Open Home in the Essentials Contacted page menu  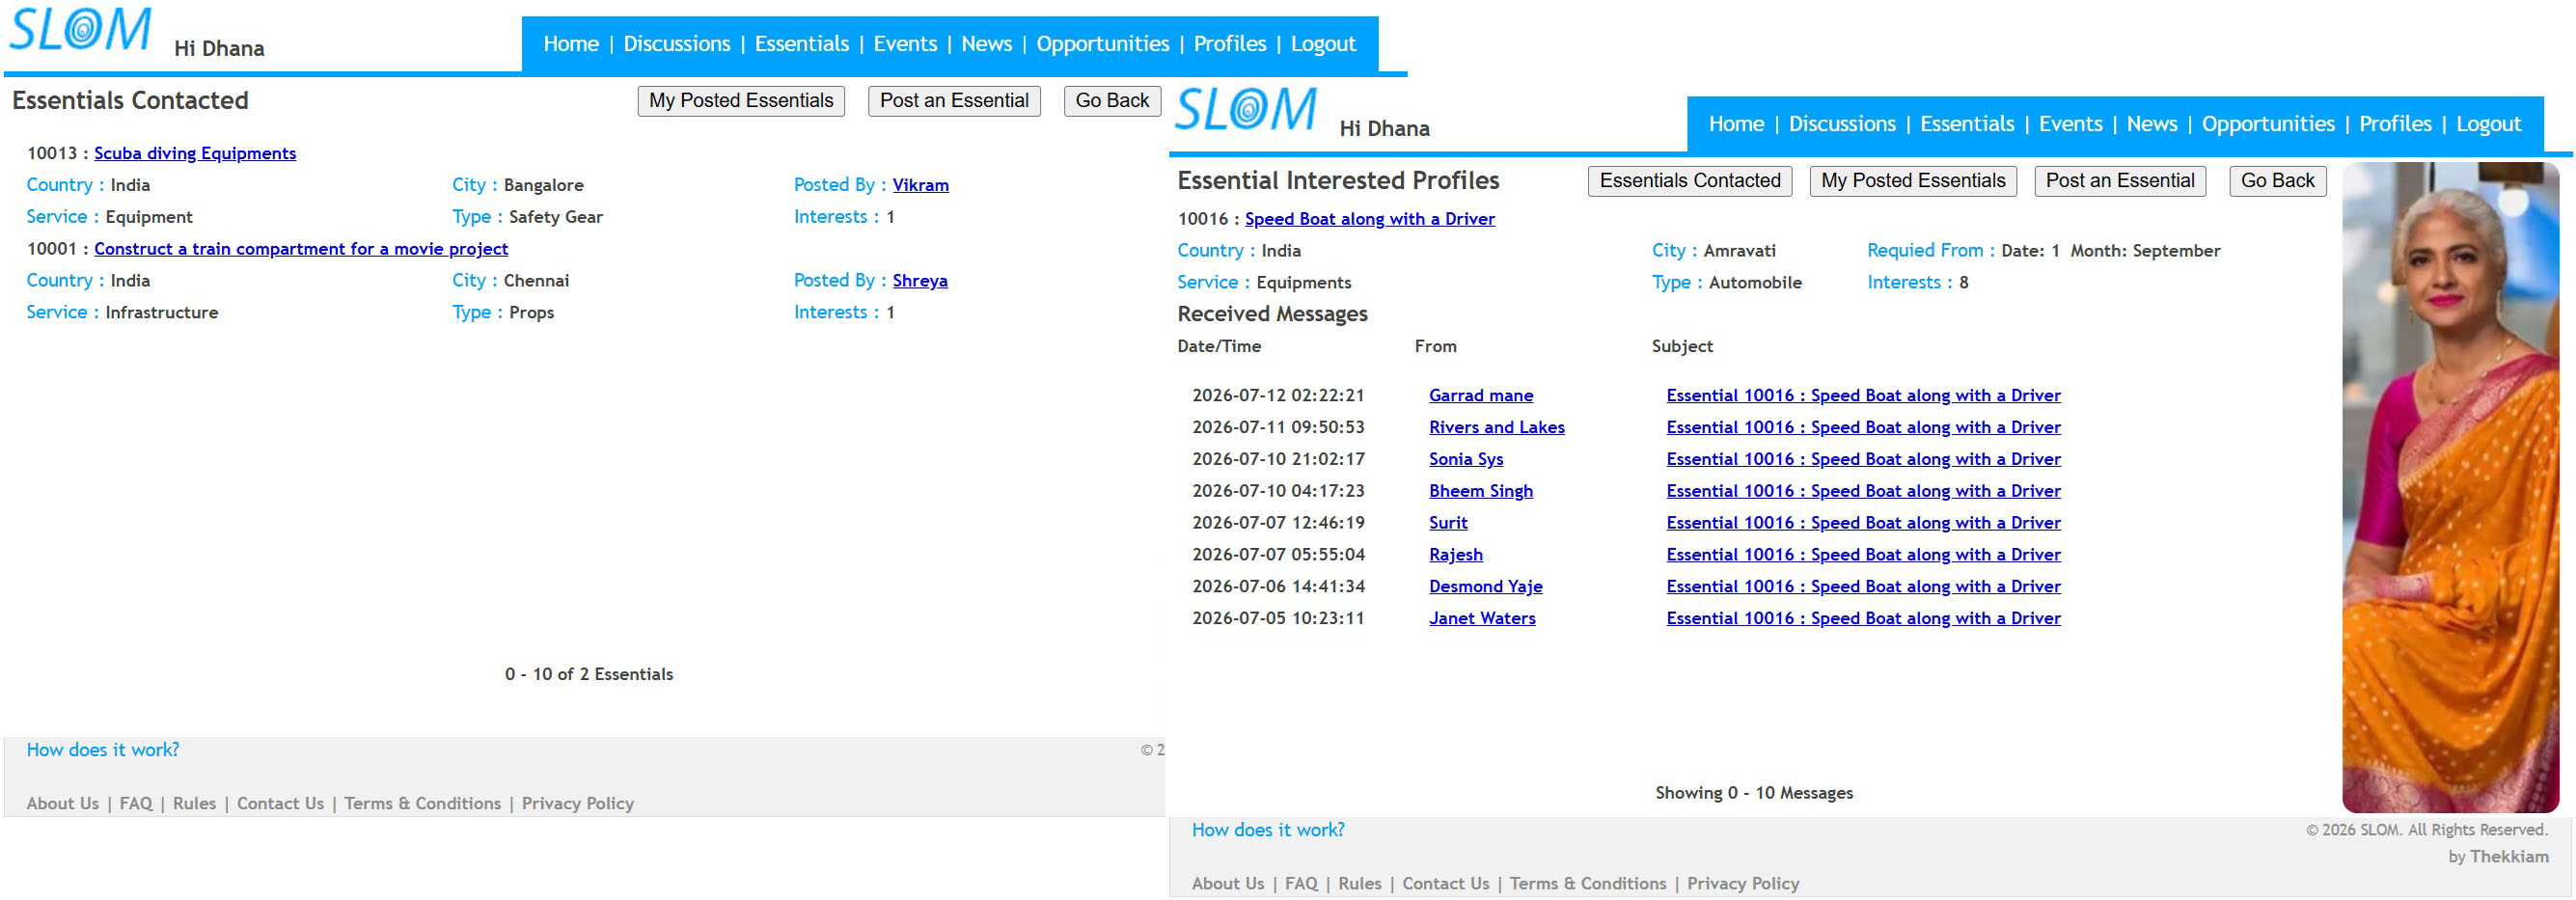[571, 44]
